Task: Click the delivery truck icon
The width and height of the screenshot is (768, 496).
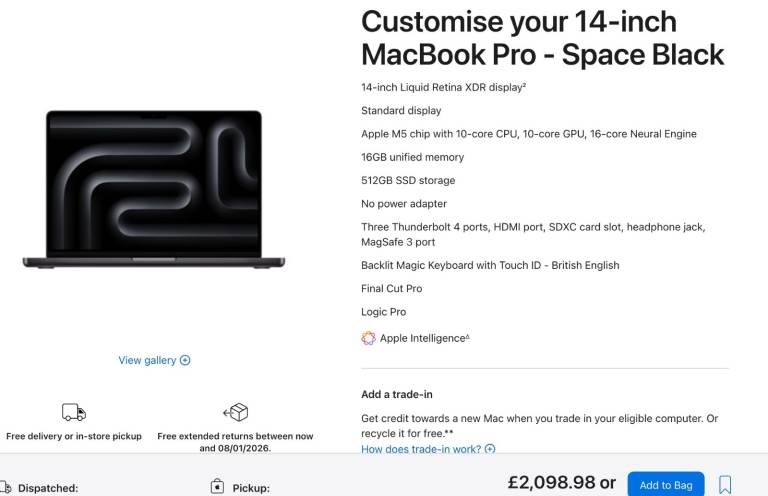Action: (74, 412)
